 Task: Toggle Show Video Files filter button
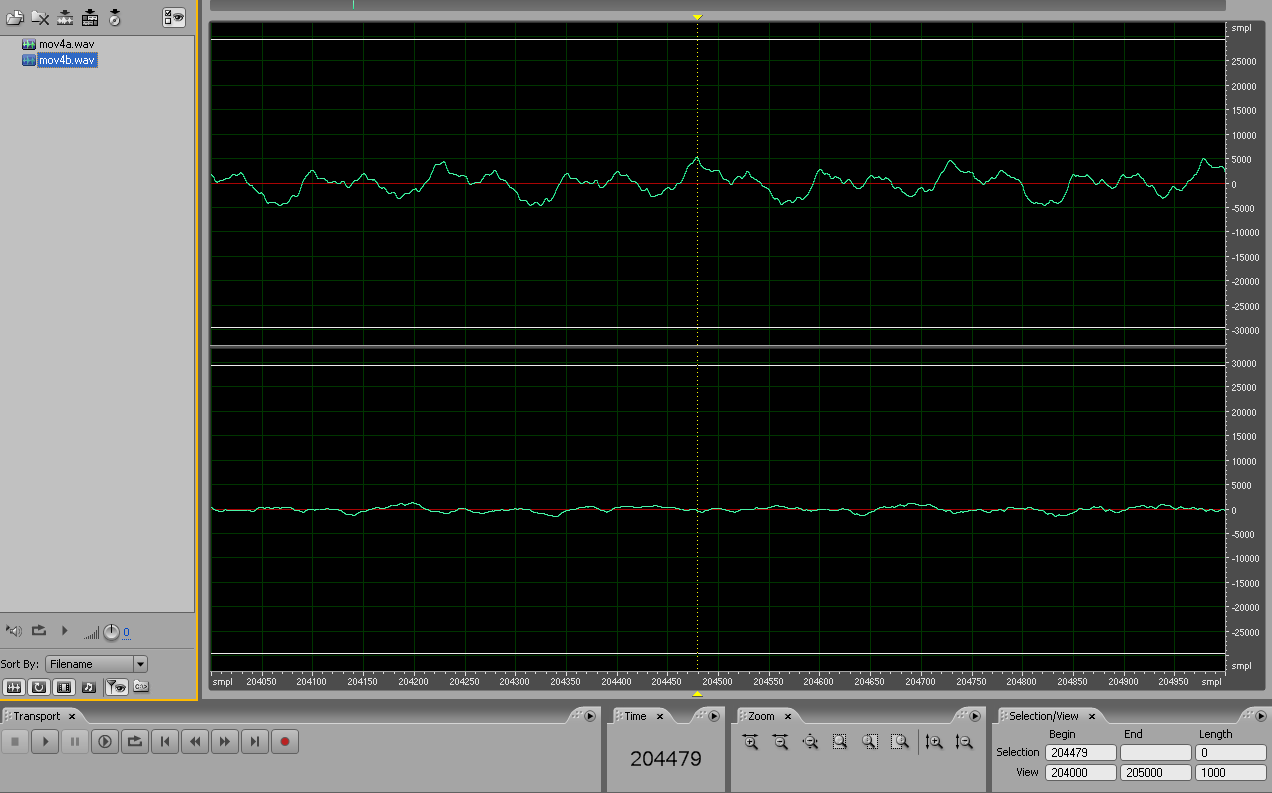[64, 687]
